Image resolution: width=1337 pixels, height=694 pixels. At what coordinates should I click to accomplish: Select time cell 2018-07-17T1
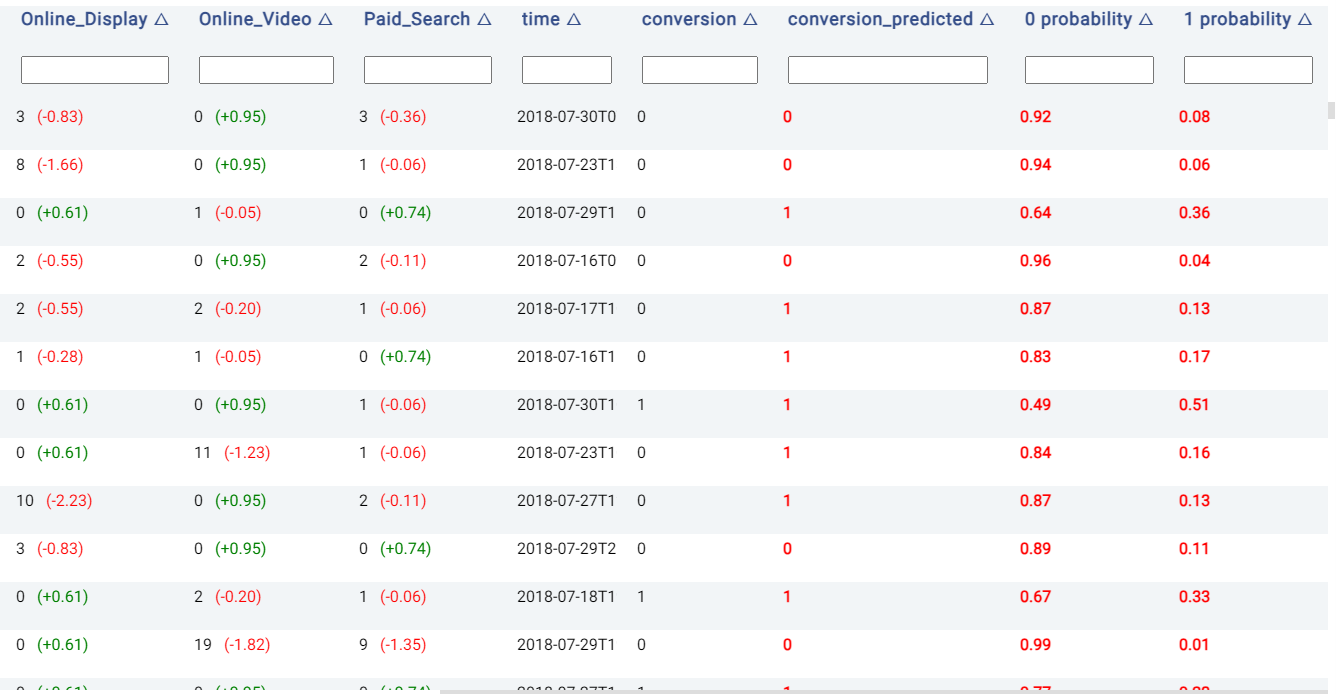click(567, 309)
